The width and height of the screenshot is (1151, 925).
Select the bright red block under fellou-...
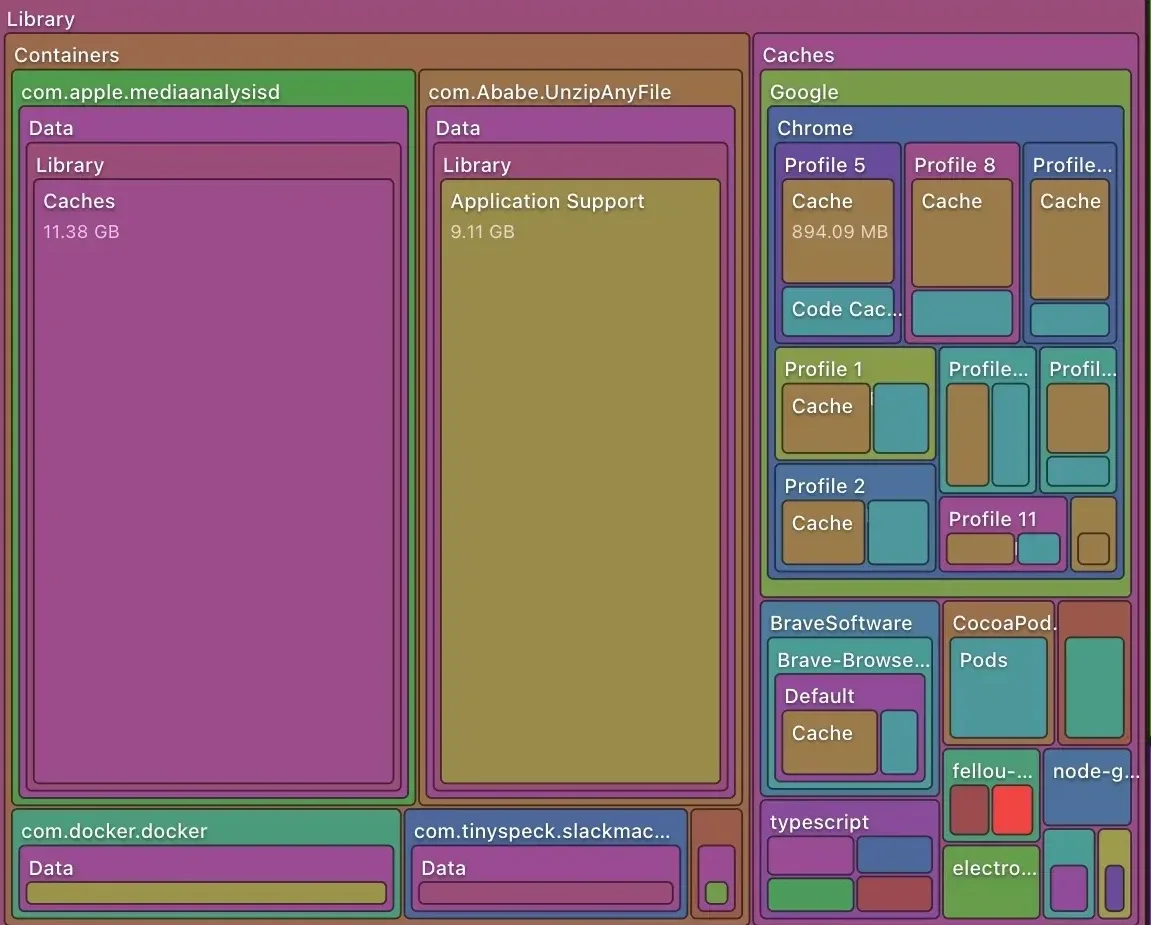click(x=1012, y=810)
